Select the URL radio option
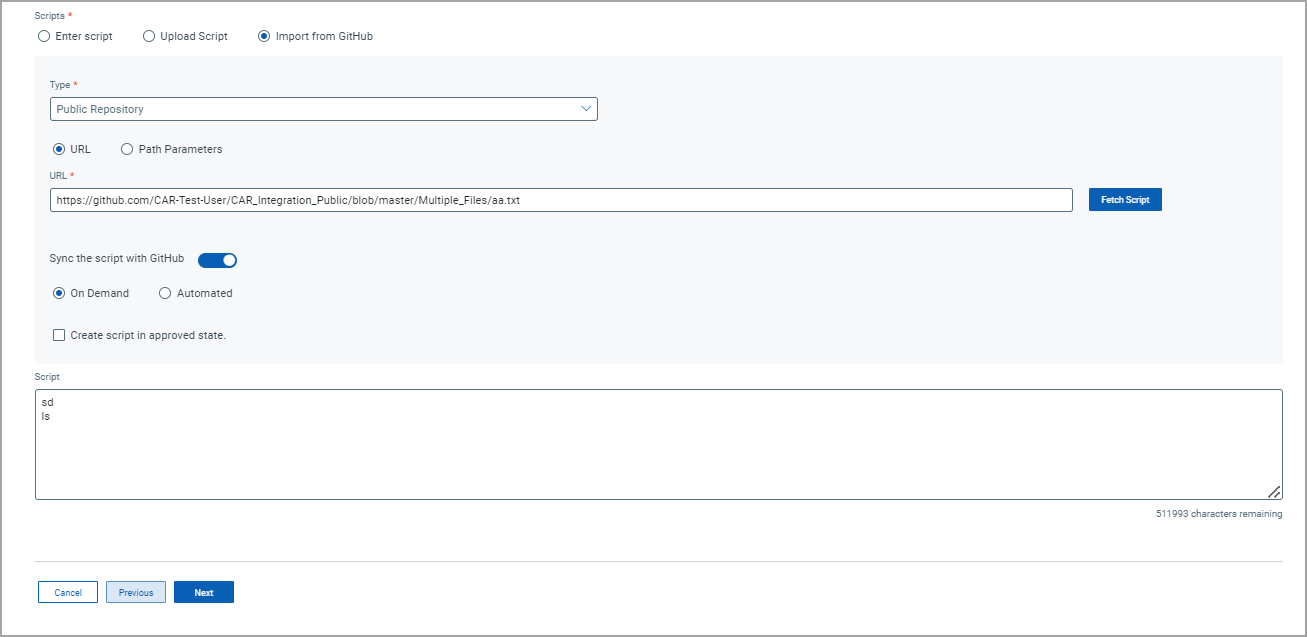Image resolution: width=1307 pixels, height=637 pixels. coord(59,149)
